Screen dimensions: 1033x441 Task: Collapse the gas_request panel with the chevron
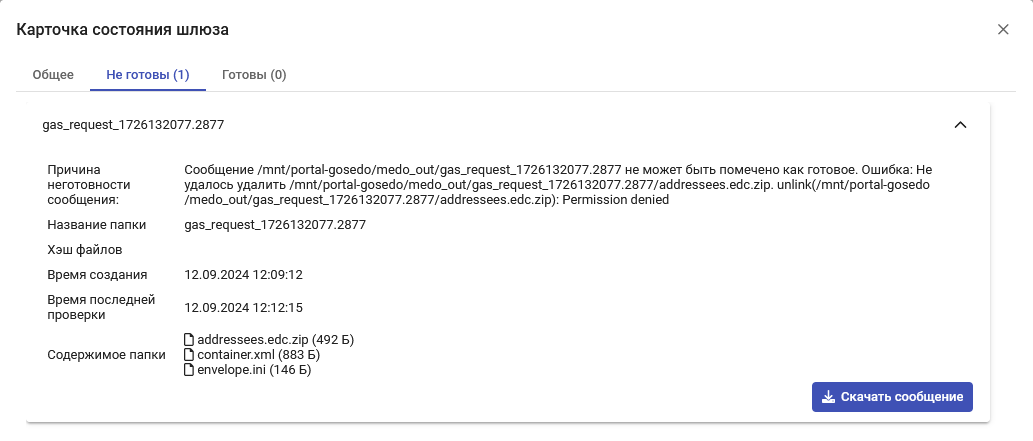pos(961,124)
